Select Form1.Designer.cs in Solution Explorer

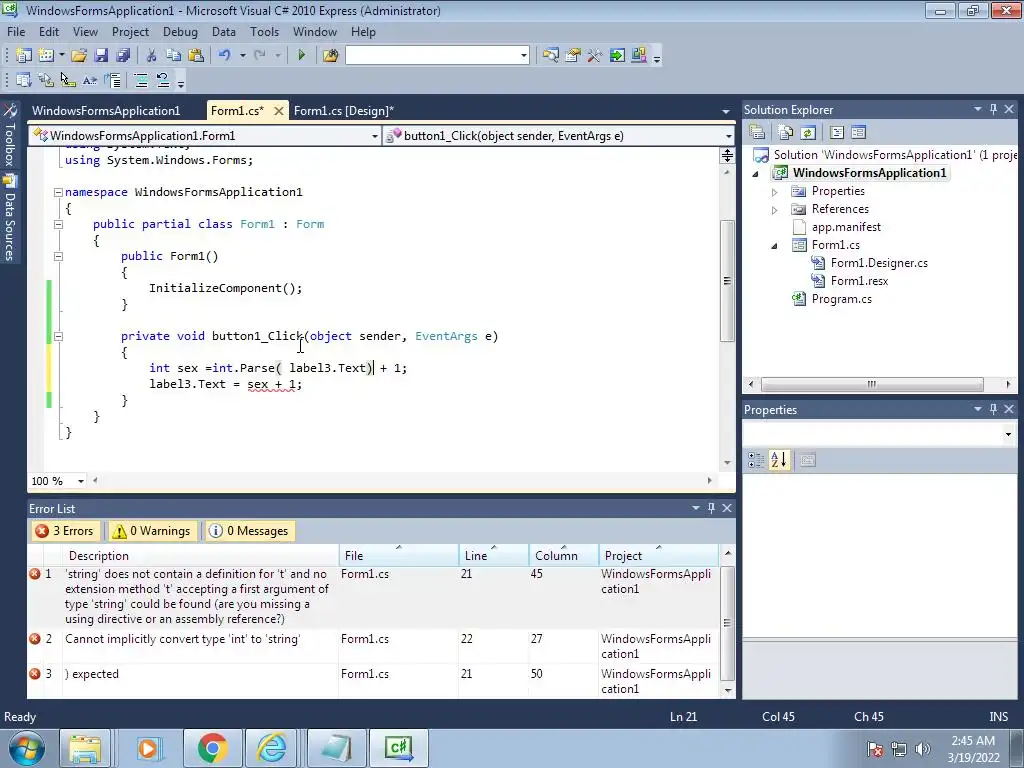pyautogui.click(x=879, y=263)
